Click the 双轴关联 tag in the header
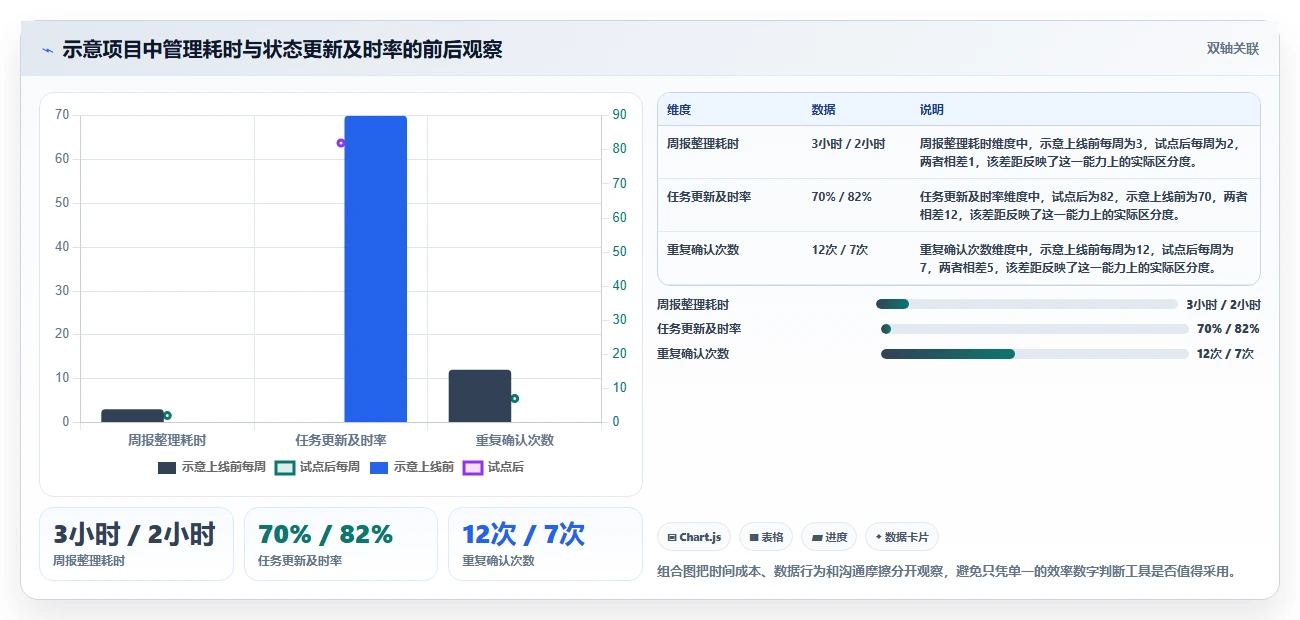 tap(1232, 48)
